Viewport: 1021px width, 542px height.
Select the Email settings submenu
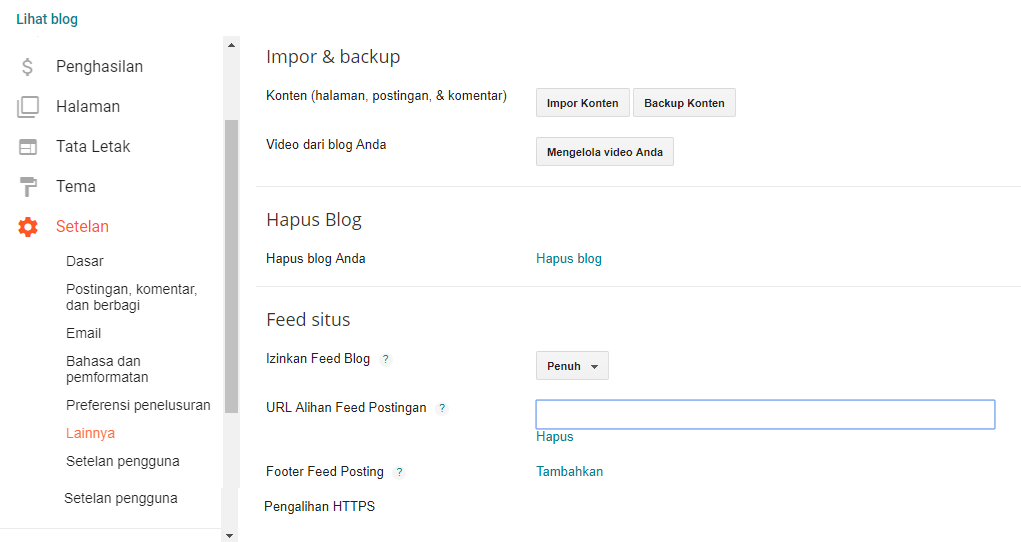coord(84,333)
